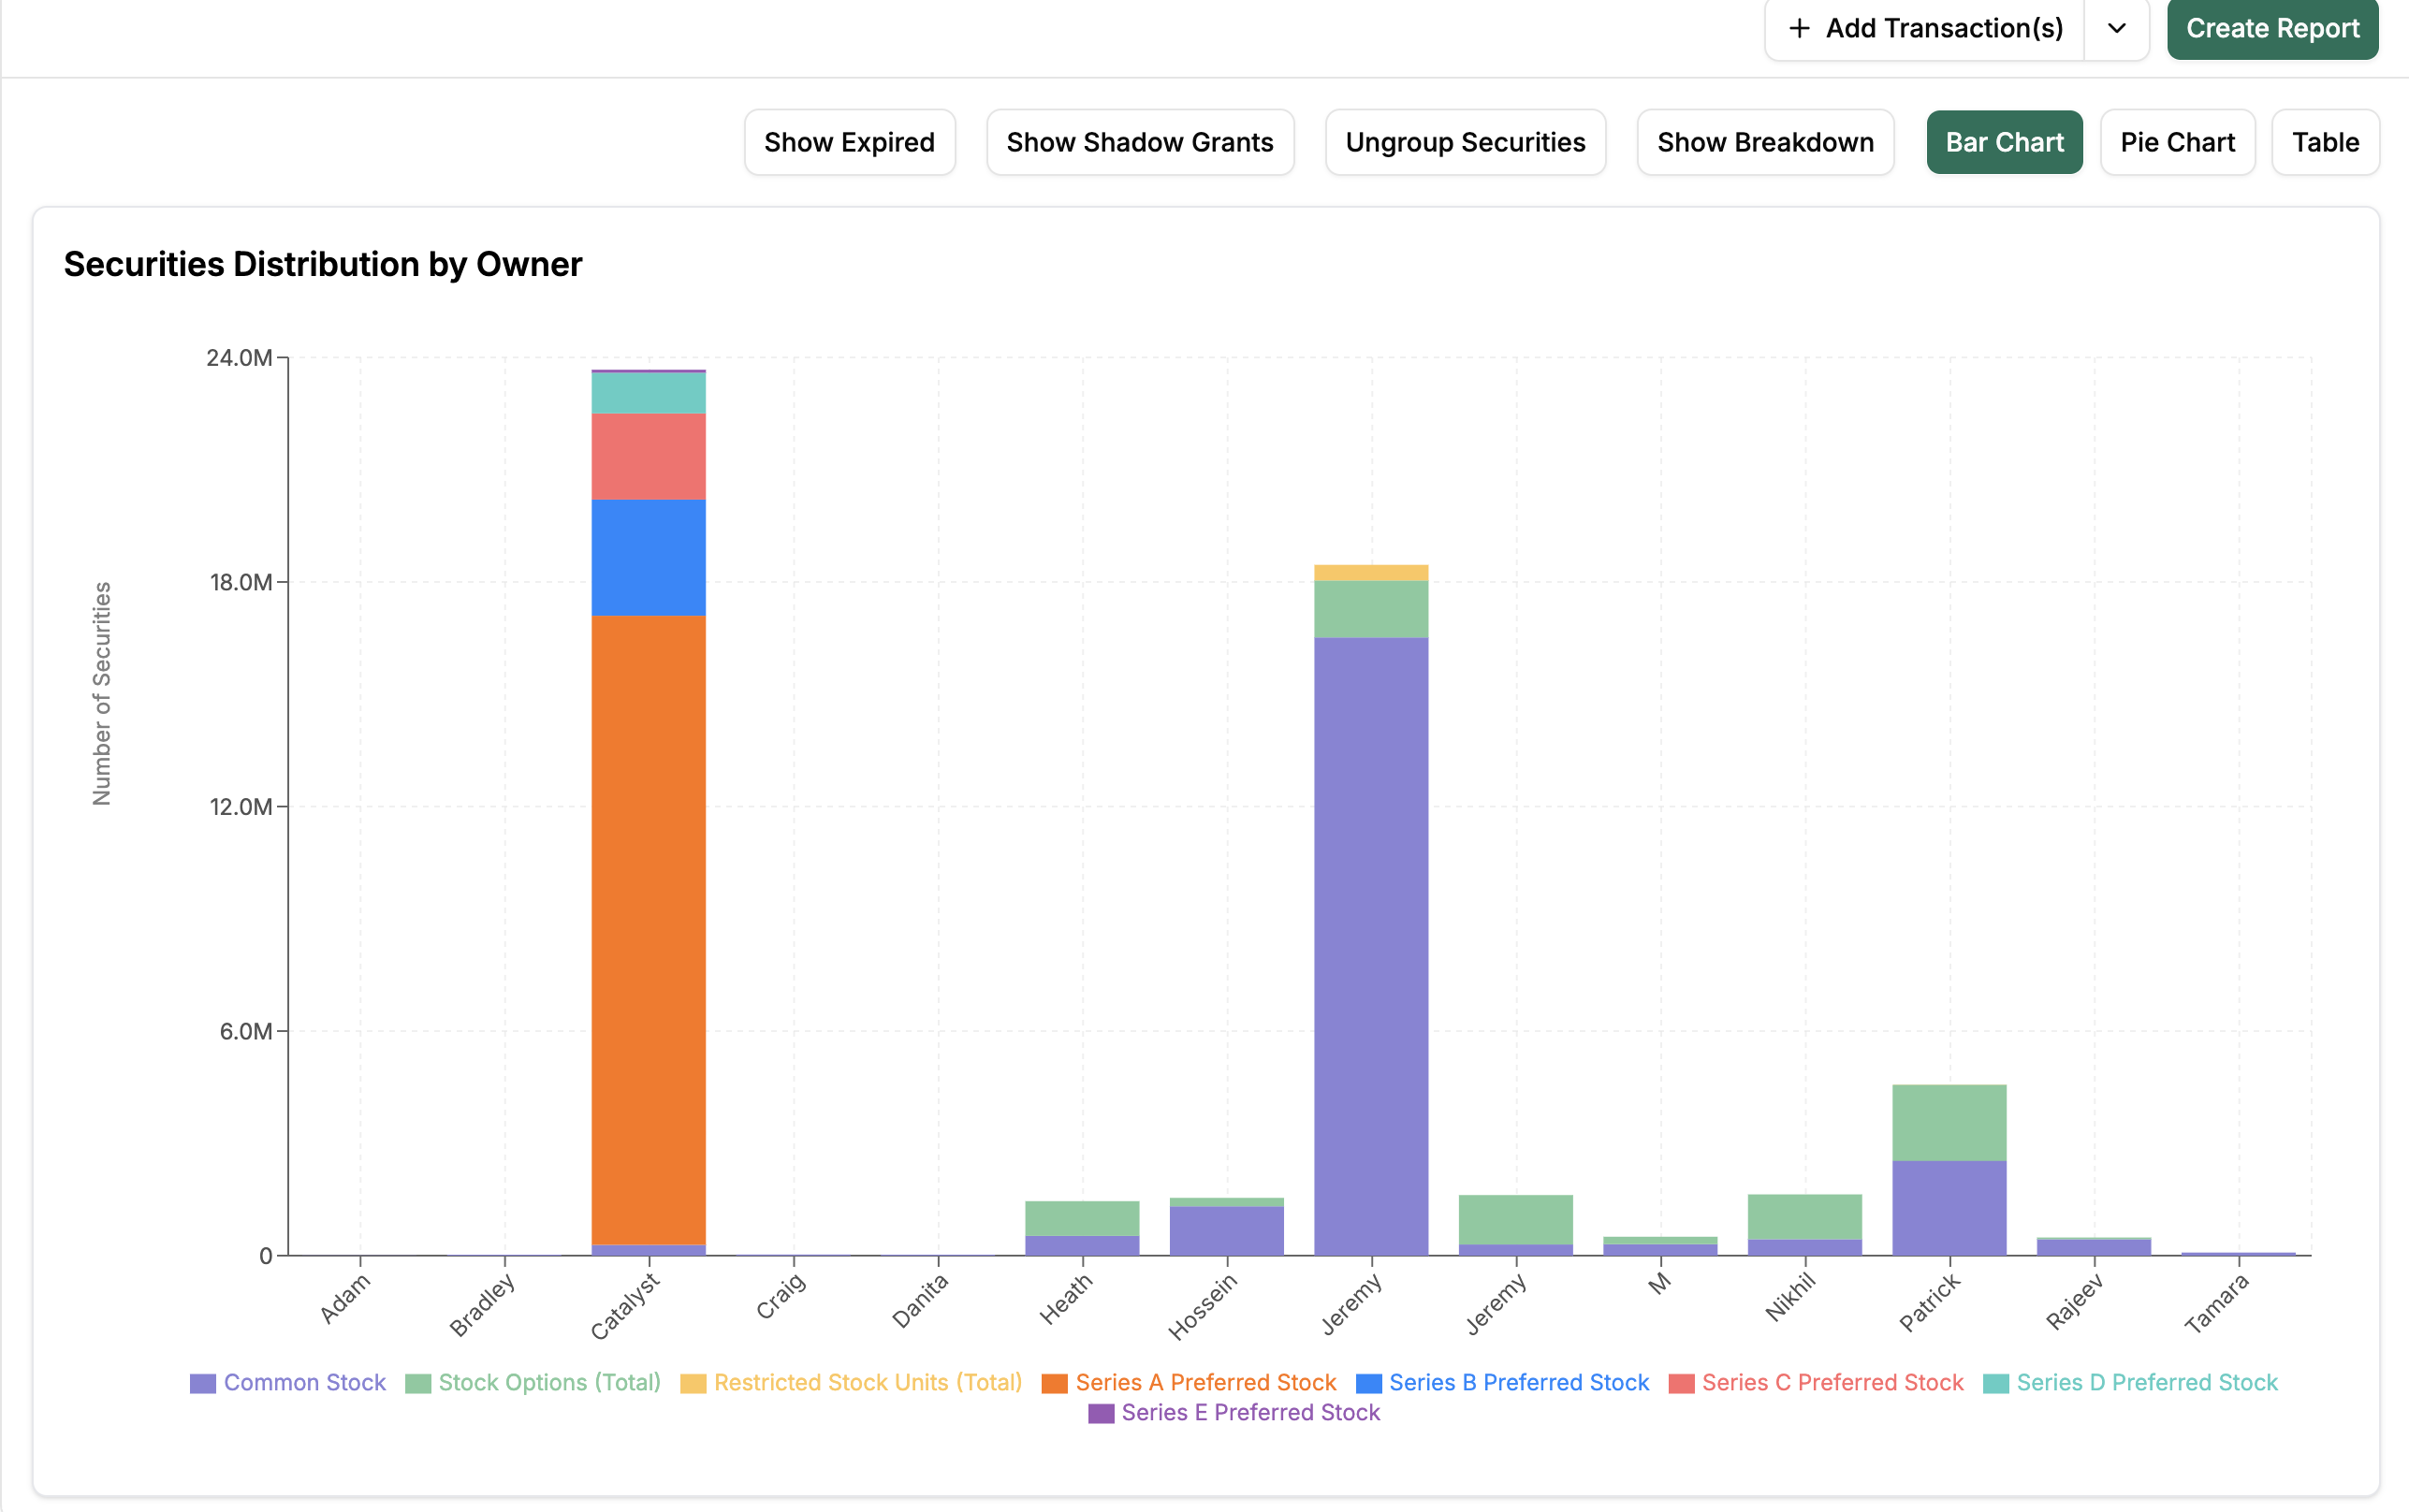Click Patrick's green Stock Options bar segment
The height and width of the screenshot is (1512, 2409).
[x=1949, y=1123]
